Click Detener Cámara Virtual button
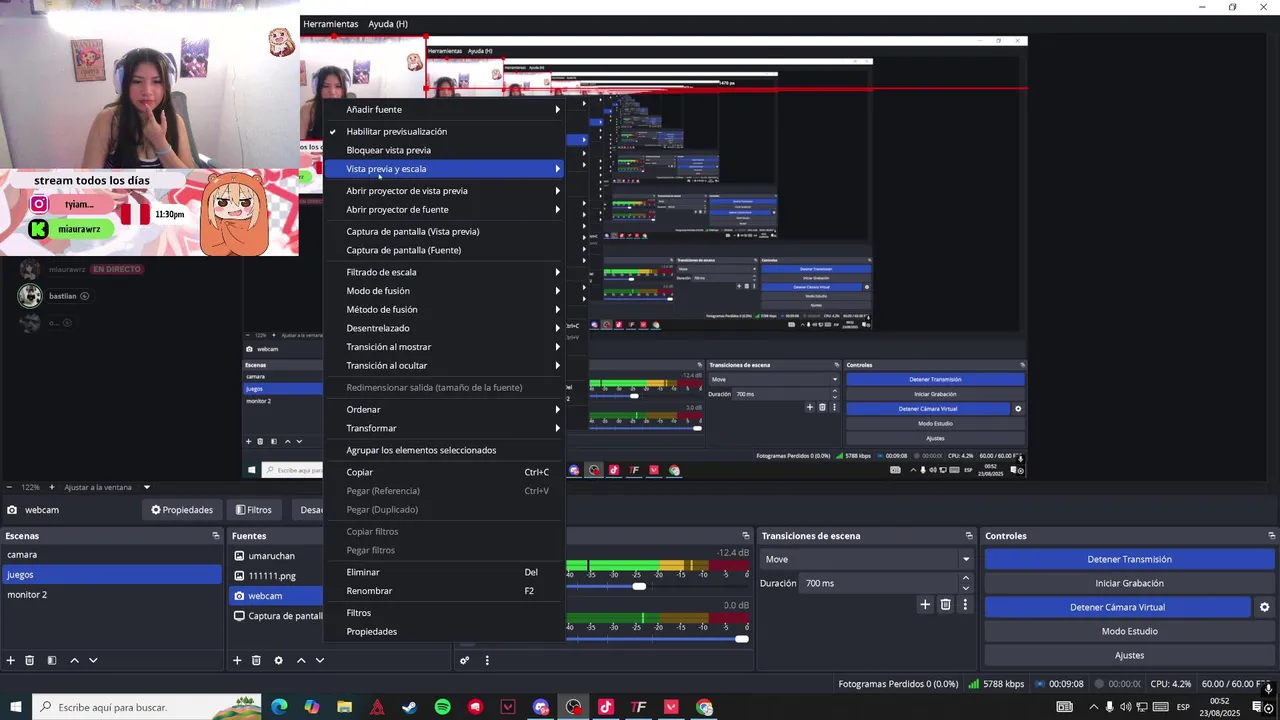The height and width of the screenshot is (720, 1280). [1117, 607]
